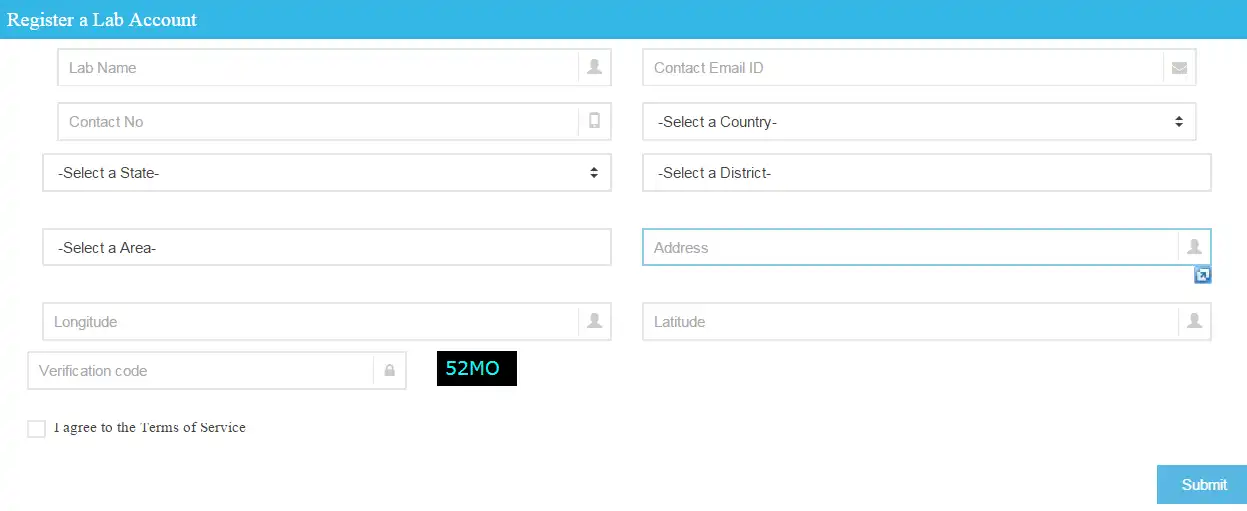This screenshot has height=511, width=1247.
Task: Click the user icon in Address field
Action: [1194, 247]
